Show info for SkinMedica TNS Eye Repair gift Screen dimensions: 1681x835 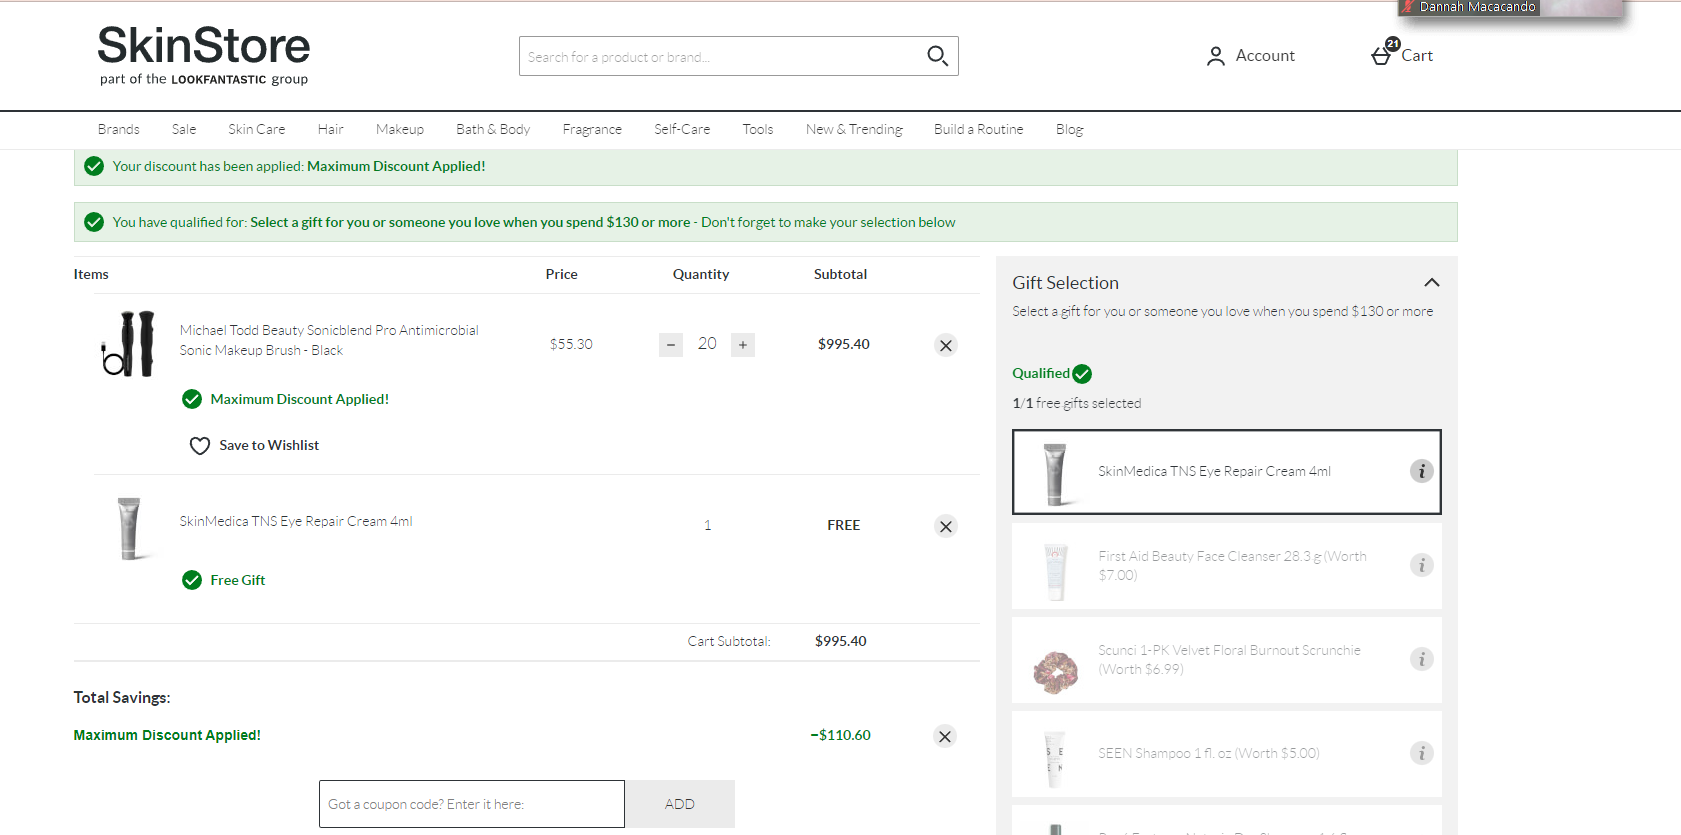coord(1422,471)
